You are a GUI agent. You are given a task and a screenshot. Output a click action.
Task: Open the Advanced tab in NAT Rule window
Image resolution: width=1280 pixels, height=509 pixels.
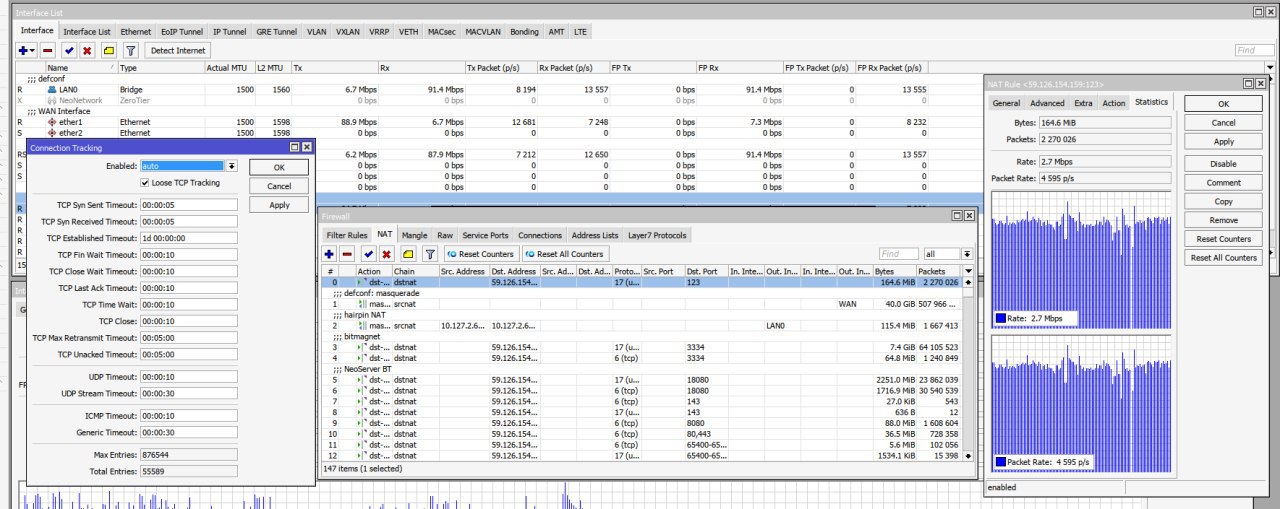point(1047,103)
